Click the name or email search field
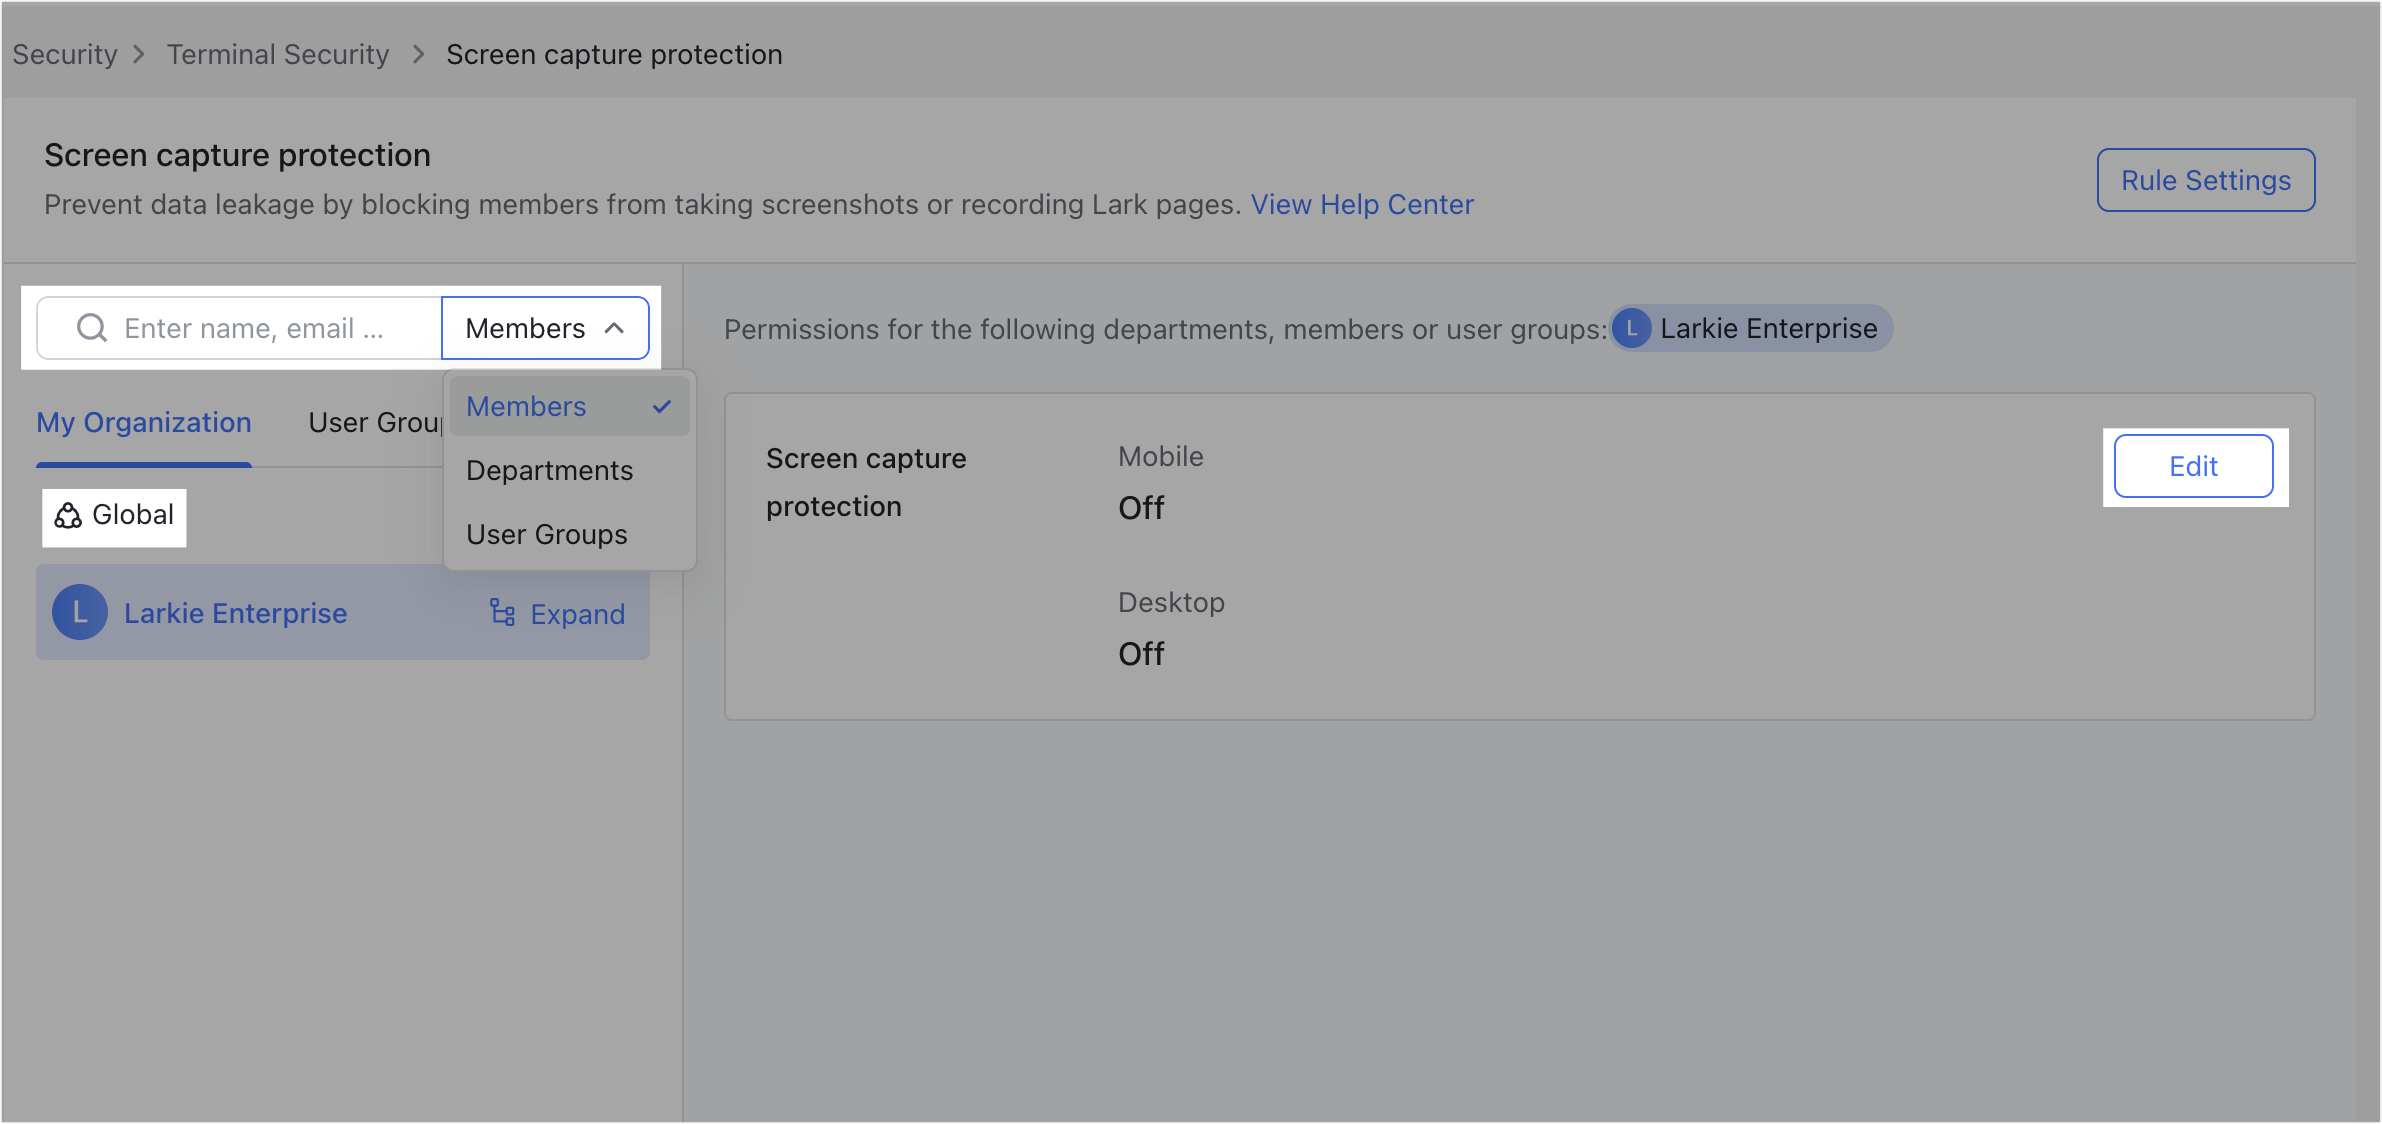The width and height of the screenshot is (2382, 1124). pyautogui.click(x=270, y=328)
